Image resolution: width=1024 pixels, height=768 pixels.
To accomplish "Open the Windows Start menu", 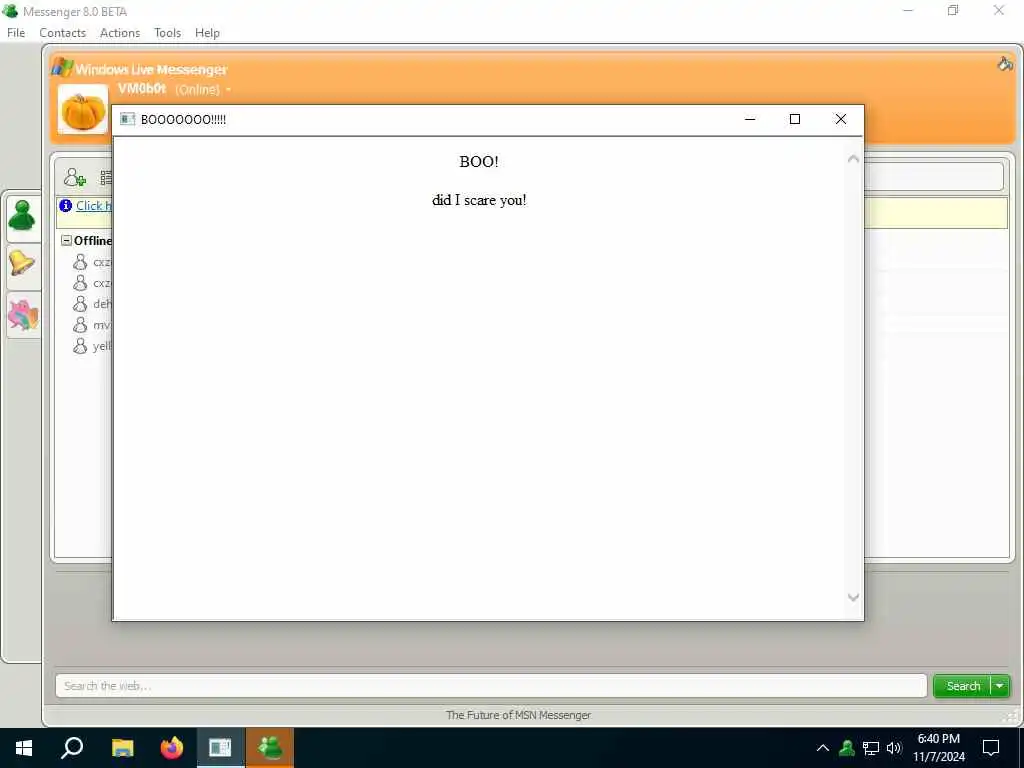I will [x=24, y=748].
